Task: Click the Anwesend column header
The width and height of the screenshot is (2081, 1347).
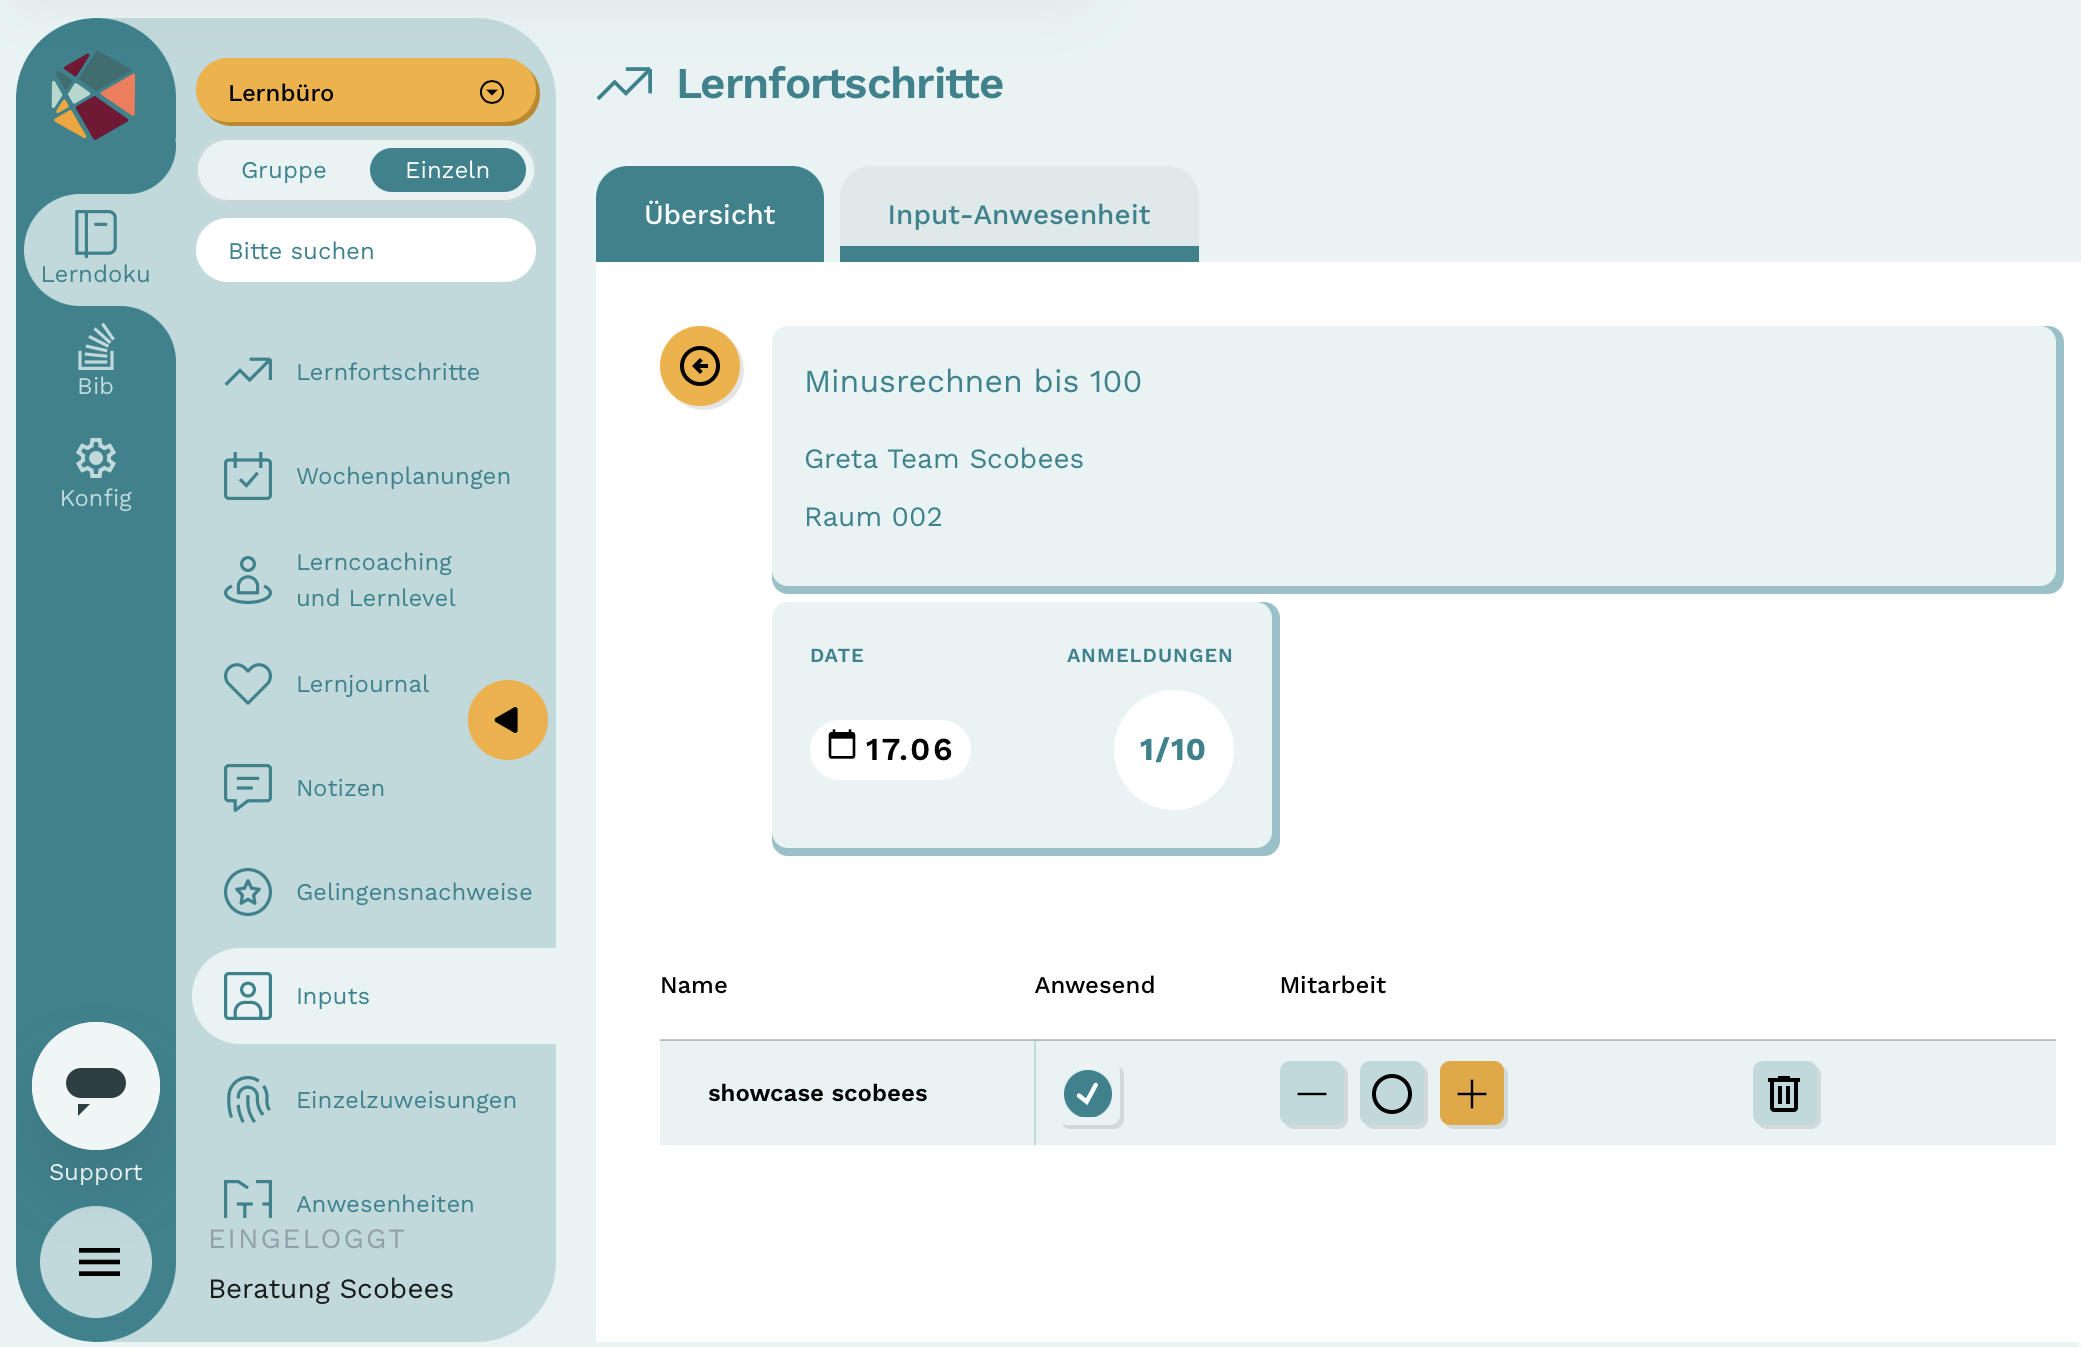Action: [1095, 985]
